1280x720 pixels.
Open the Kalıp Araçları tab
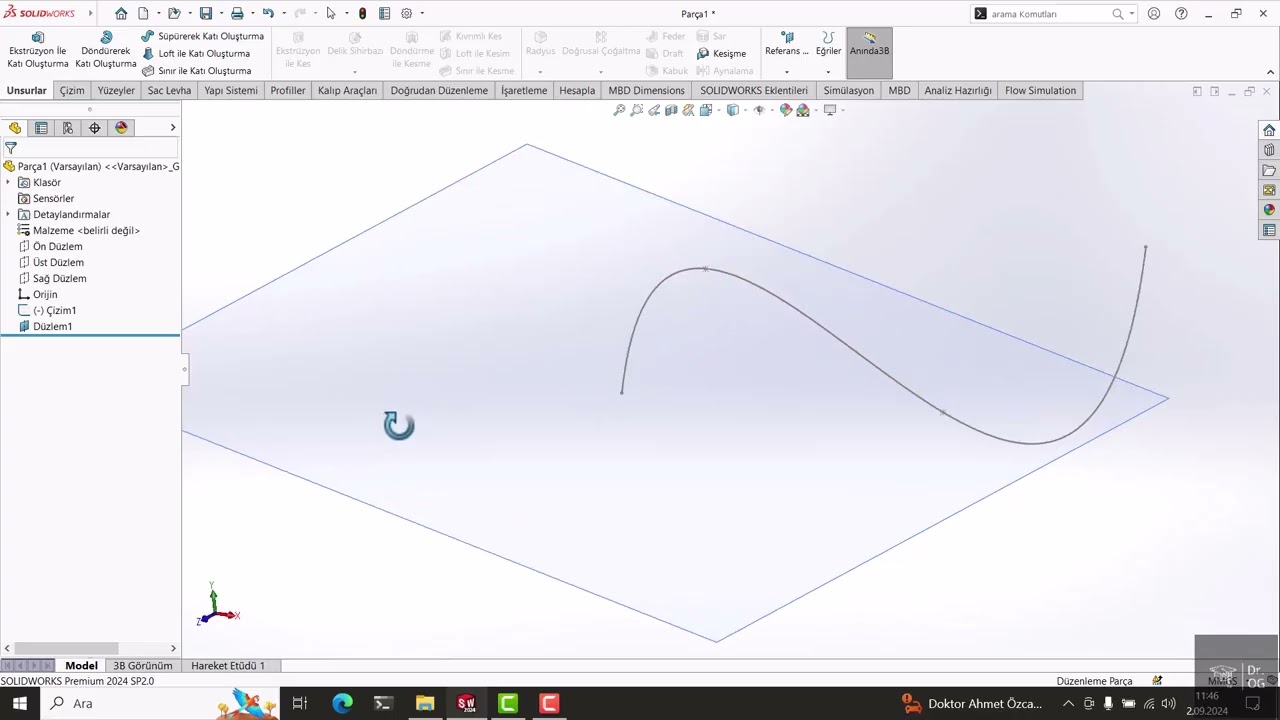[x=347, y=90]
